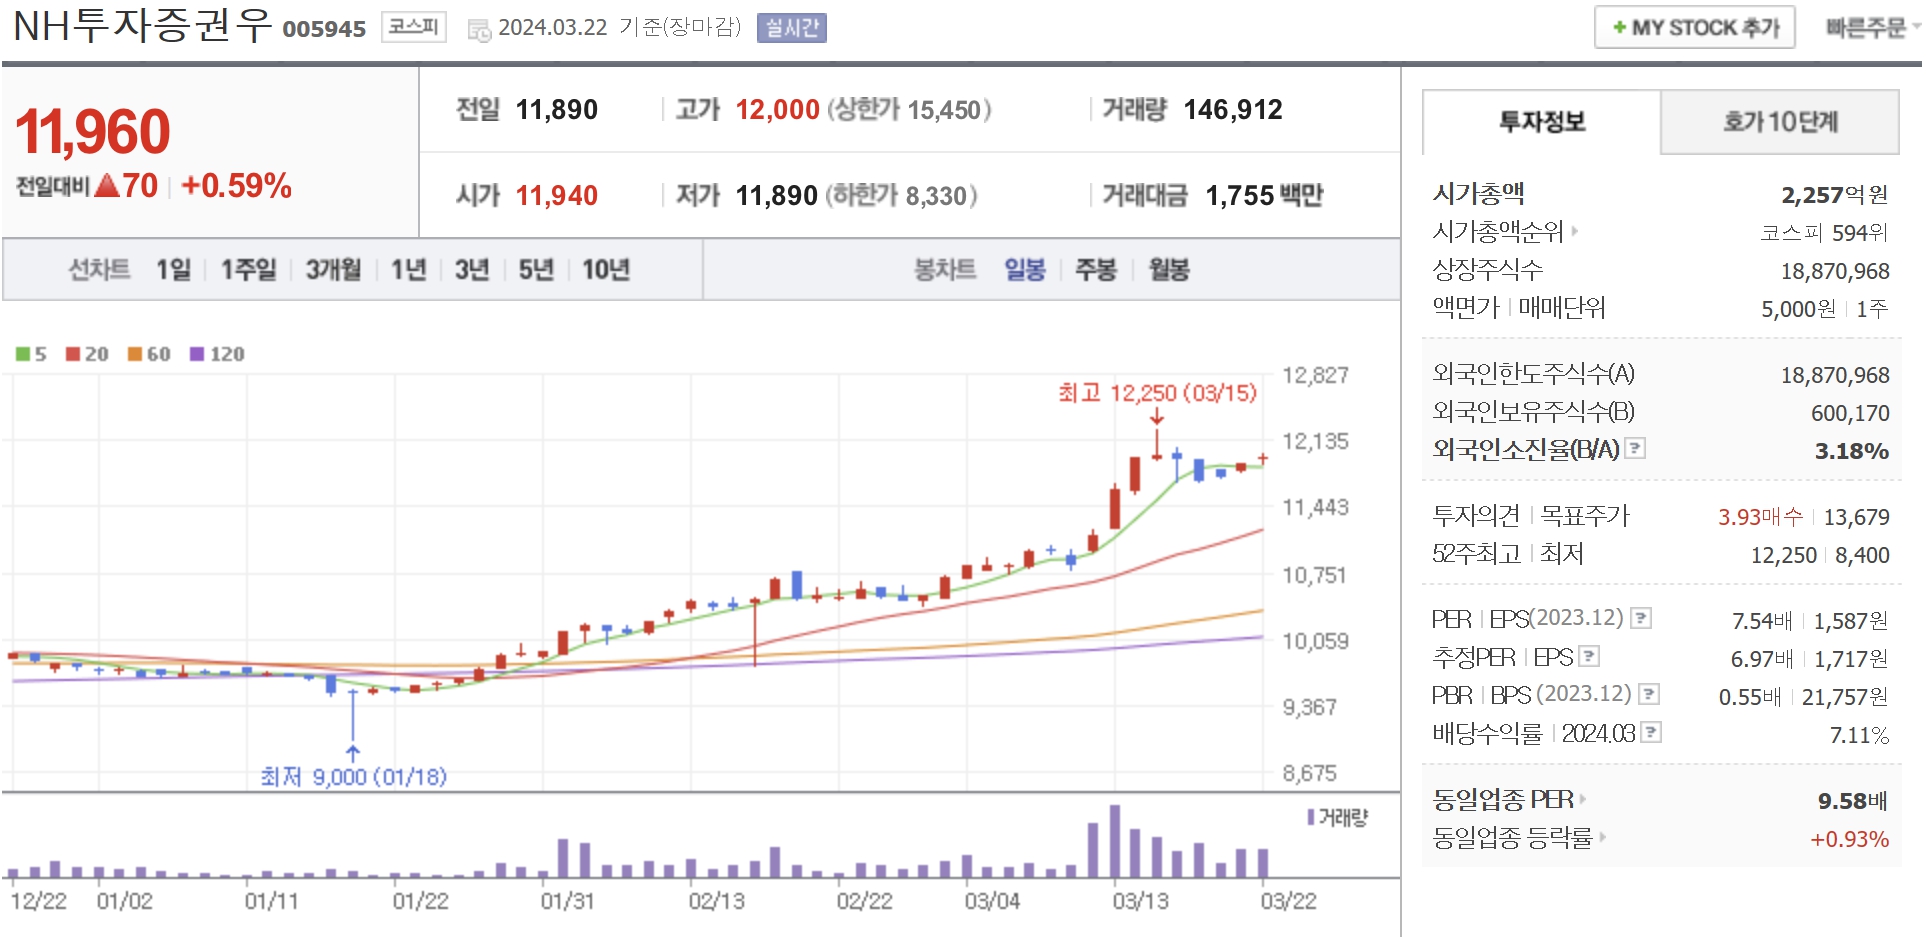
Task: Click the 3.93매수 investment opinion value
Action: pos(1761,516)
